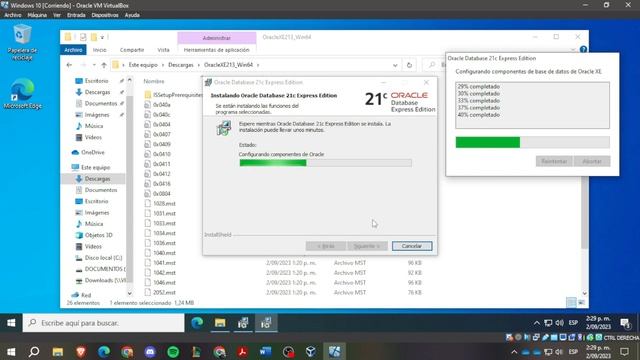Screen dimensions: 640x360
Task: Click the Atrás button in installer
Action: [x=325, y=246]
